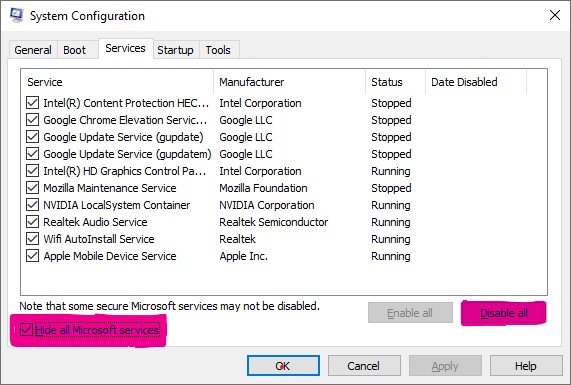
Task: Toggle Realtek Audio Service checkbox
Action: point(32,222)
